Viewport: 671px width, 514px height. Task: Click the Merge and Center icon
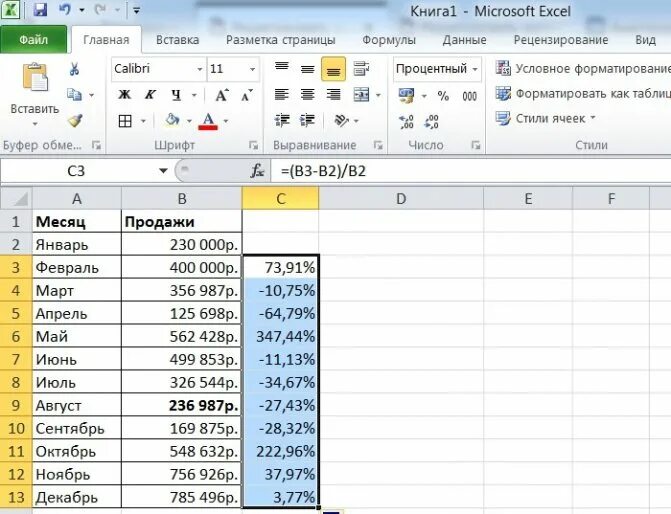pyautogui.click(x=362, y=95)
